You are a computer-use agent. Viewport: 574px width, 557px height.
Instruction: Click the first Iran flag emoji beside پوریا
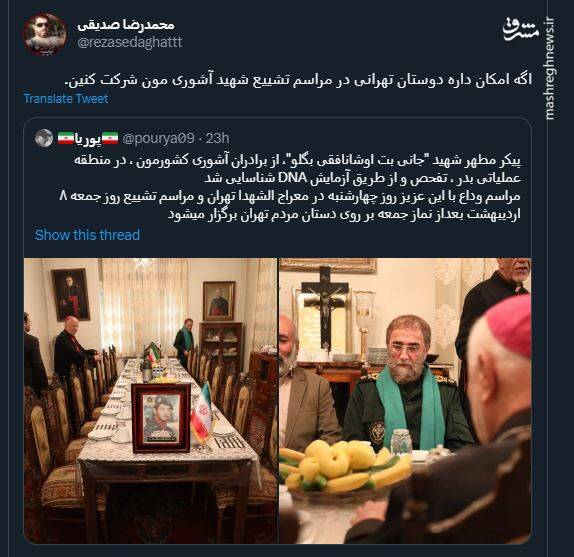(66, 138)
